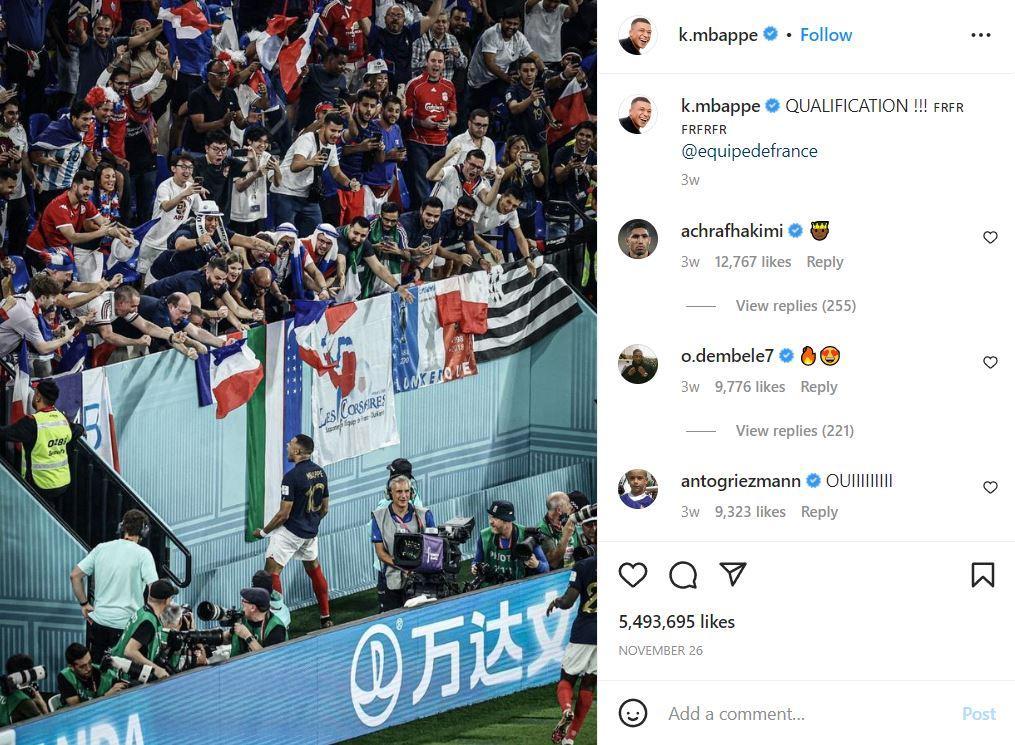The width and height of the screenshot is (1015, 745).
Task: Open the comment bubble icon
Action: pyautogui.click(x=683, y=575)
